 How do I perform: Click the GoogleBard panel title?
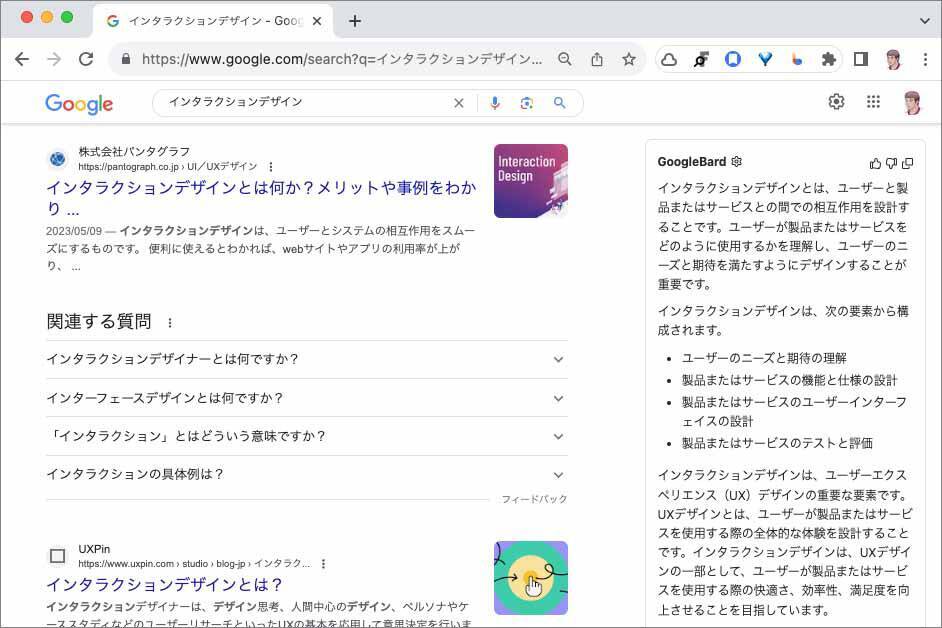pyautogui.click(x=691, y=162)
